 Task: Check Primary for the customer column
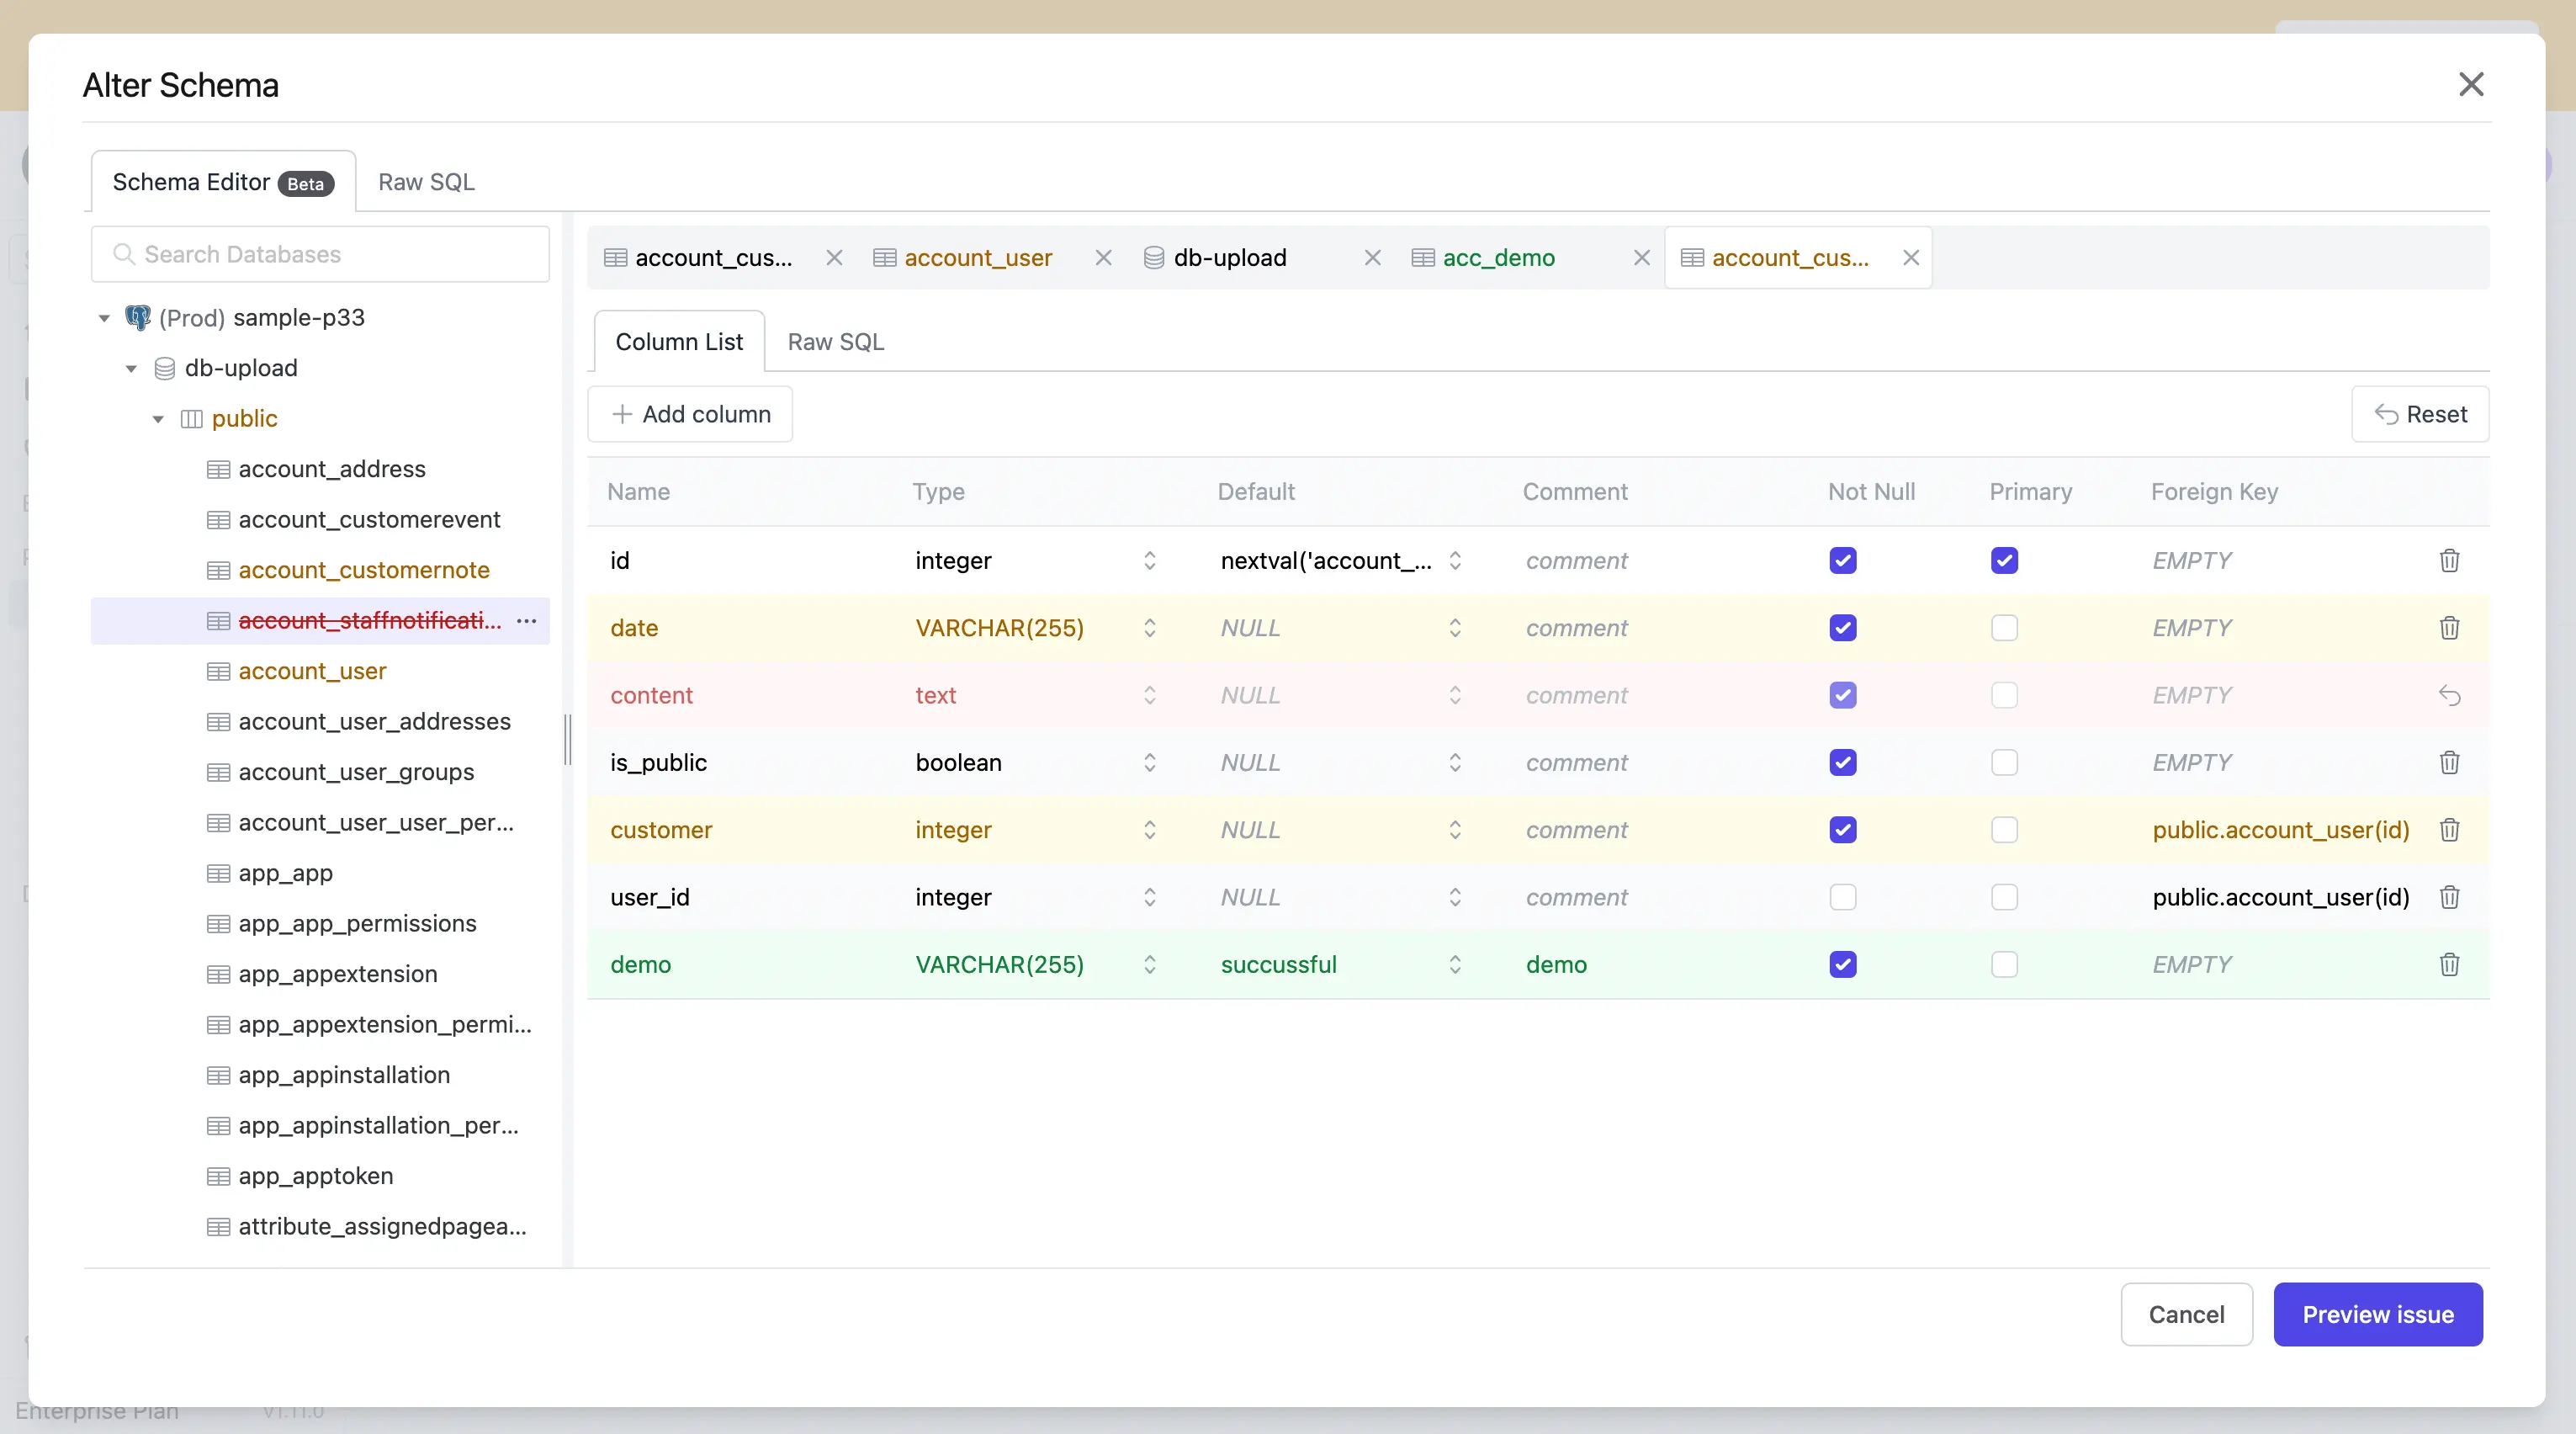(2004, 830)
